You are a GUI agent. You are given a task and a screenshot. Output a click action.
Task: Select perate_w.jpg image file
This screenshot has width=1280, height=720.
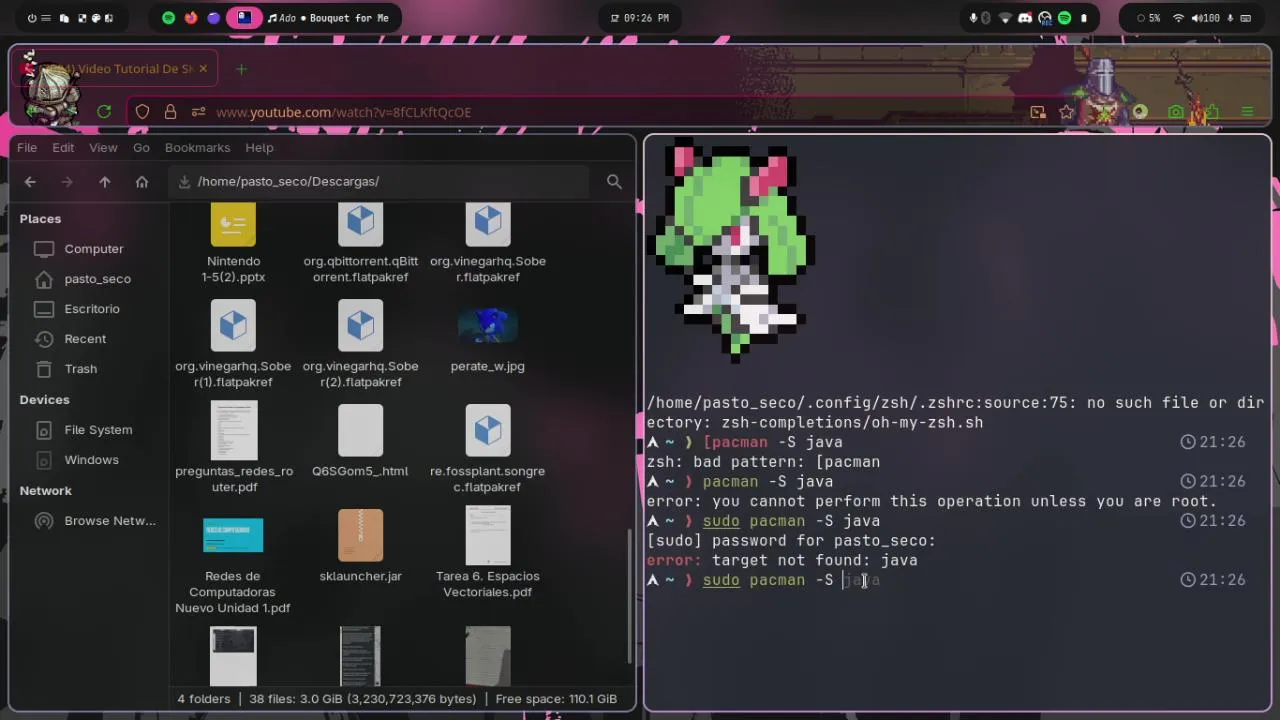[488, 340]
